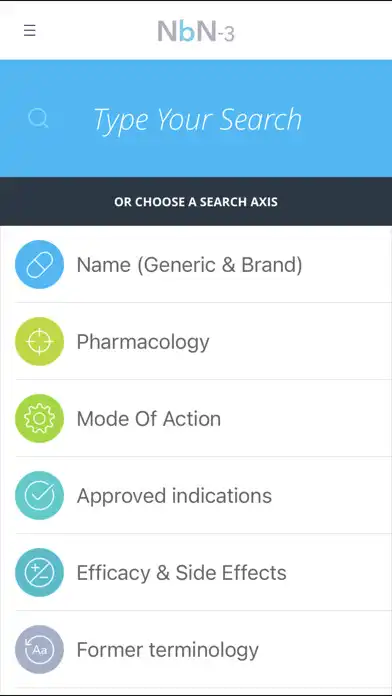The width and height of the screenshot is (392, 696).
Task: Tap the Approved indications row's empty space
Action: 331,495
